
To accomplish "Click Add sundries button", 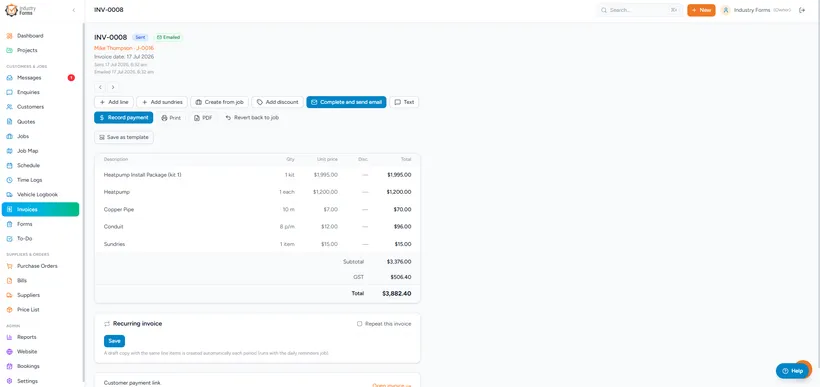I will coord(162,102).
